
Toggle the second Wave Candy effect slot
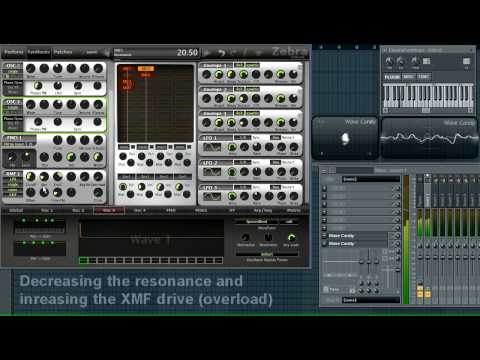pos(324,244)
